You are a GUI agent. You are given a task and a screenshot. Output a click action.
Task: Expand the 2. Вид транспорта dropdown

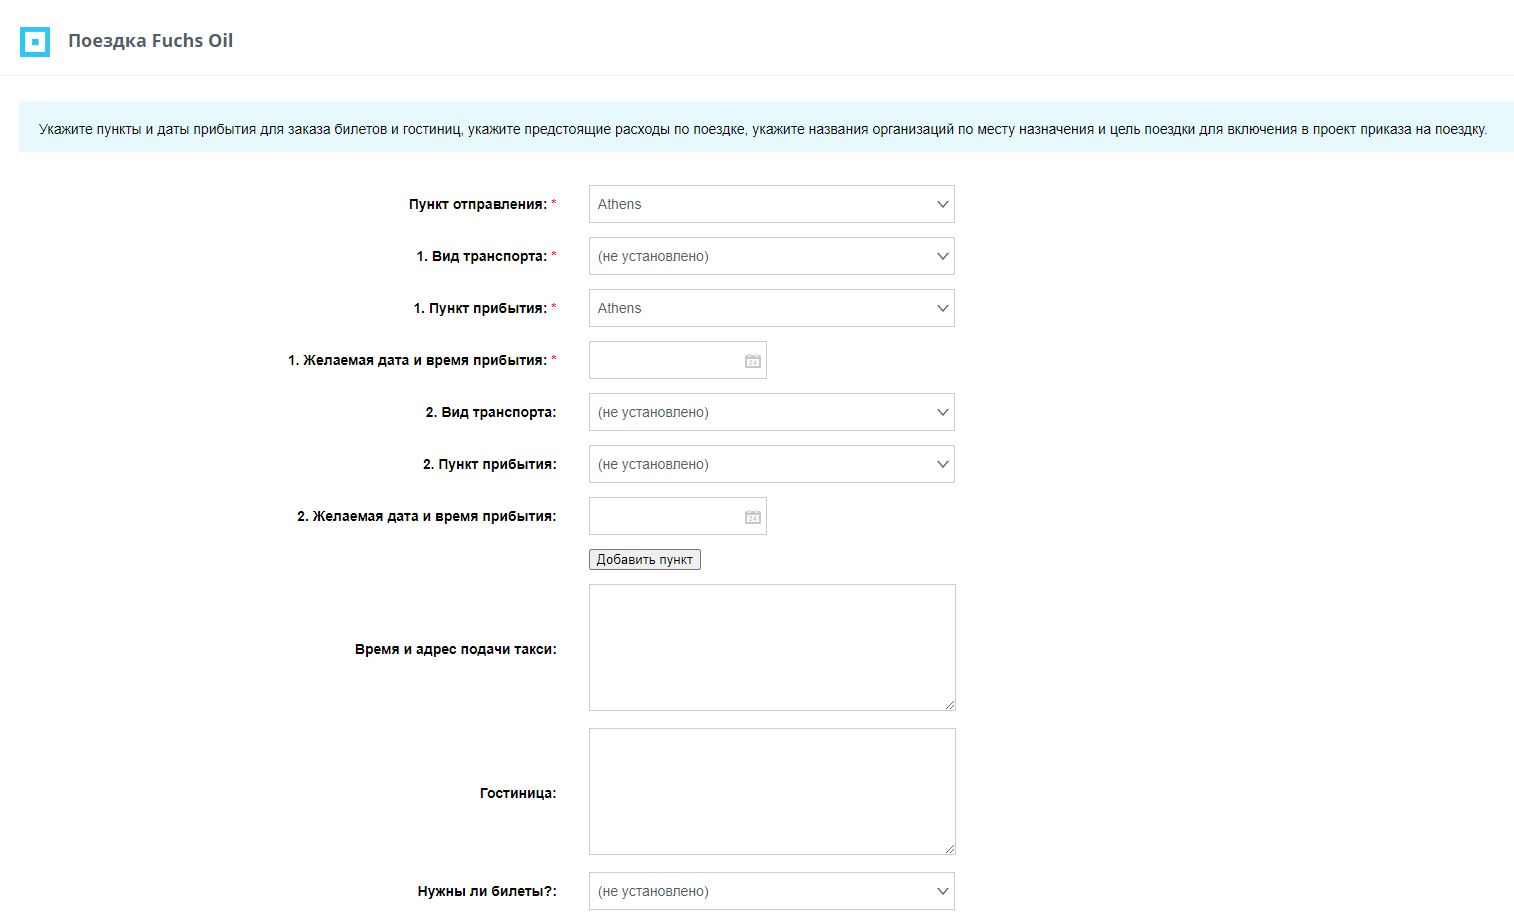(x=772, y=412)
